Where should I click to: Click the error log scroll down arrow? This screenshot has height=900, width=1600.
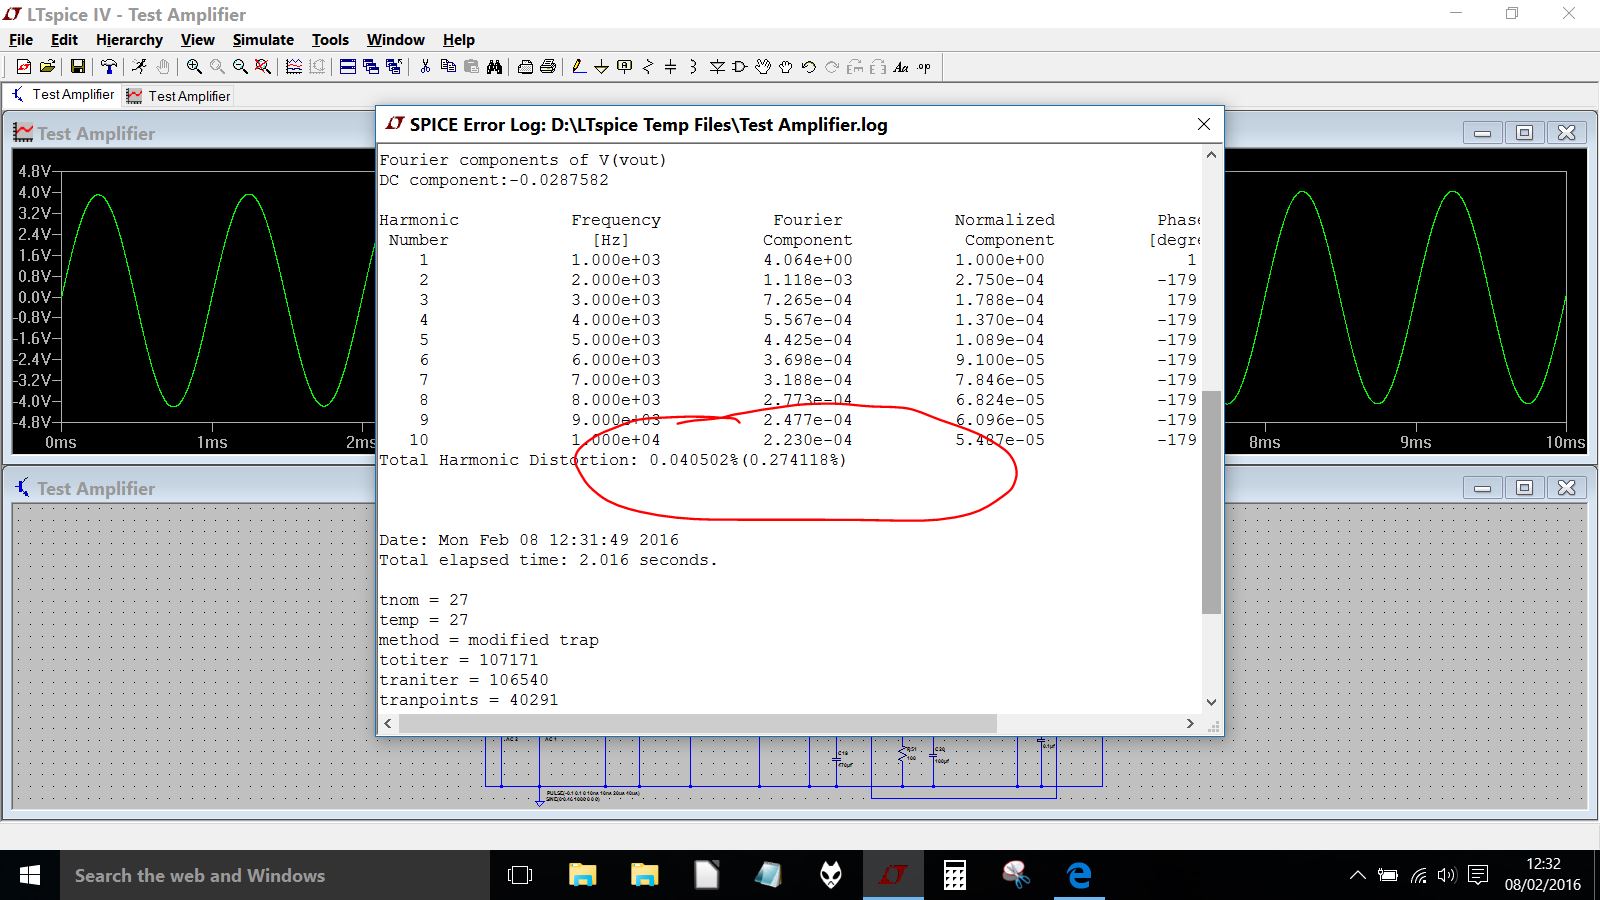[1211, 702]
